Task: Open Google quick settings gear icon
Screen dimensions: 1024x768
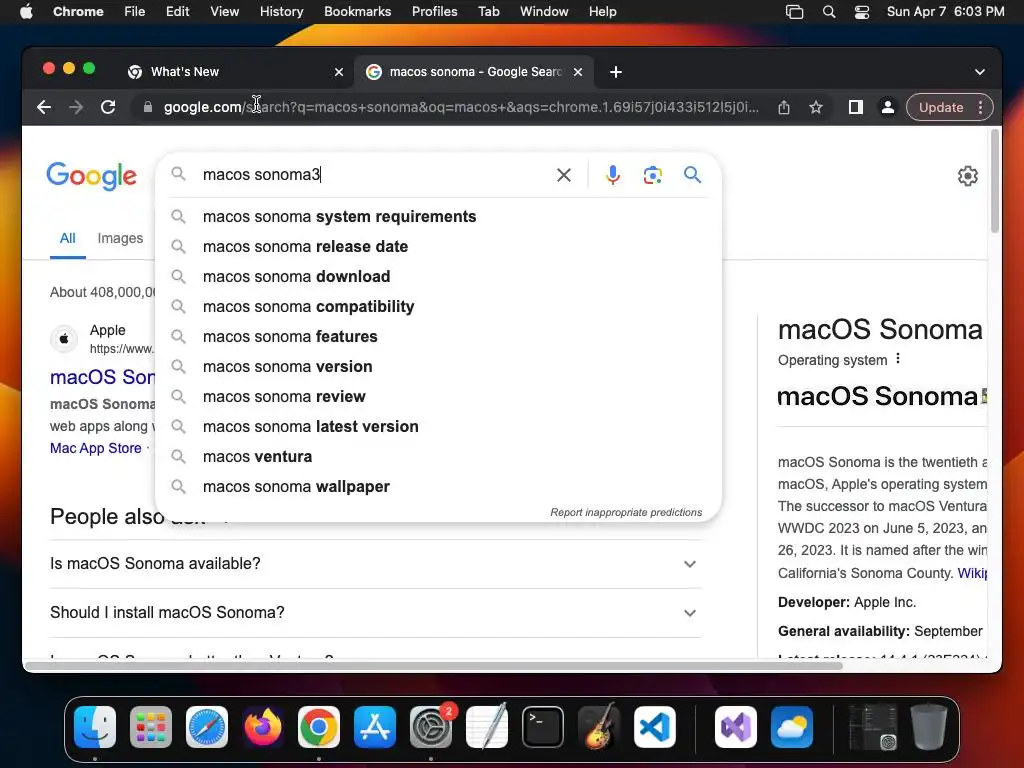Action: [x=967, y=176]
